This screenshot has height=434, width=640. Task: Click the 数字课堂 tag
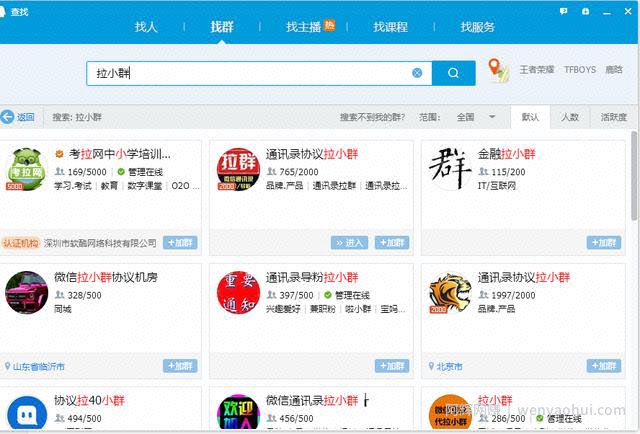click(145, 186)
